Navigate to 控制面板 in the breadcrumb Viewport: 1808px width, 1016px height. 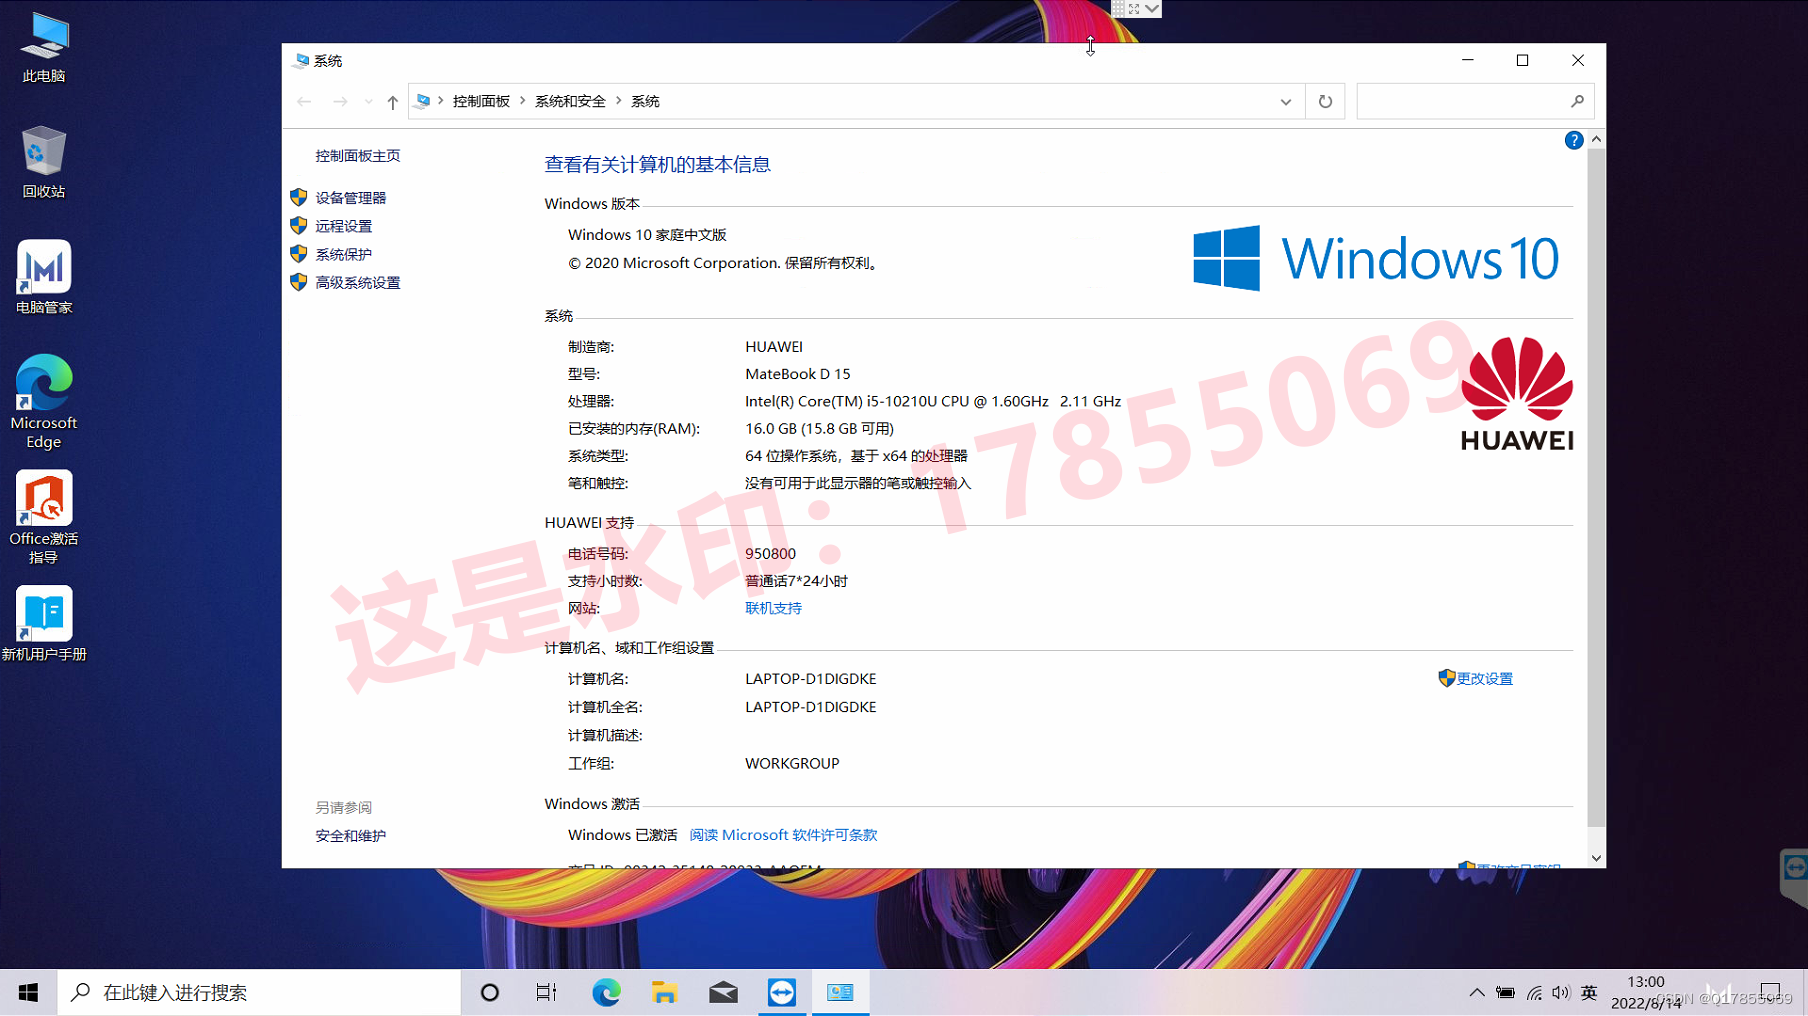pyautogui.click(x=481, y=101)
